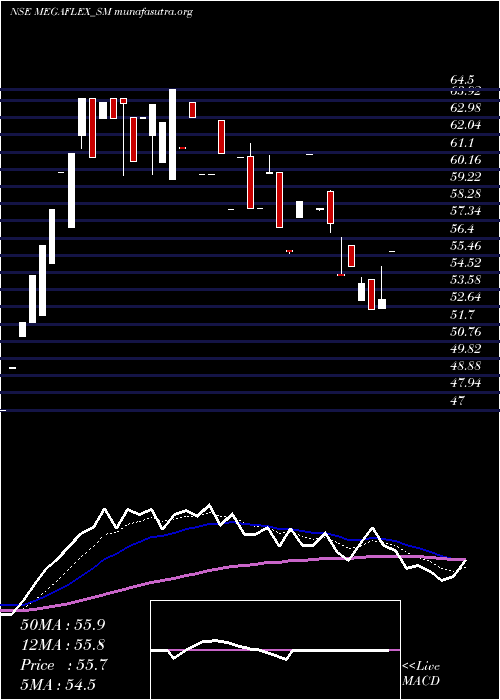Click the 52.64 price axis label
500x700 pixels.
[x=466, y=297]
